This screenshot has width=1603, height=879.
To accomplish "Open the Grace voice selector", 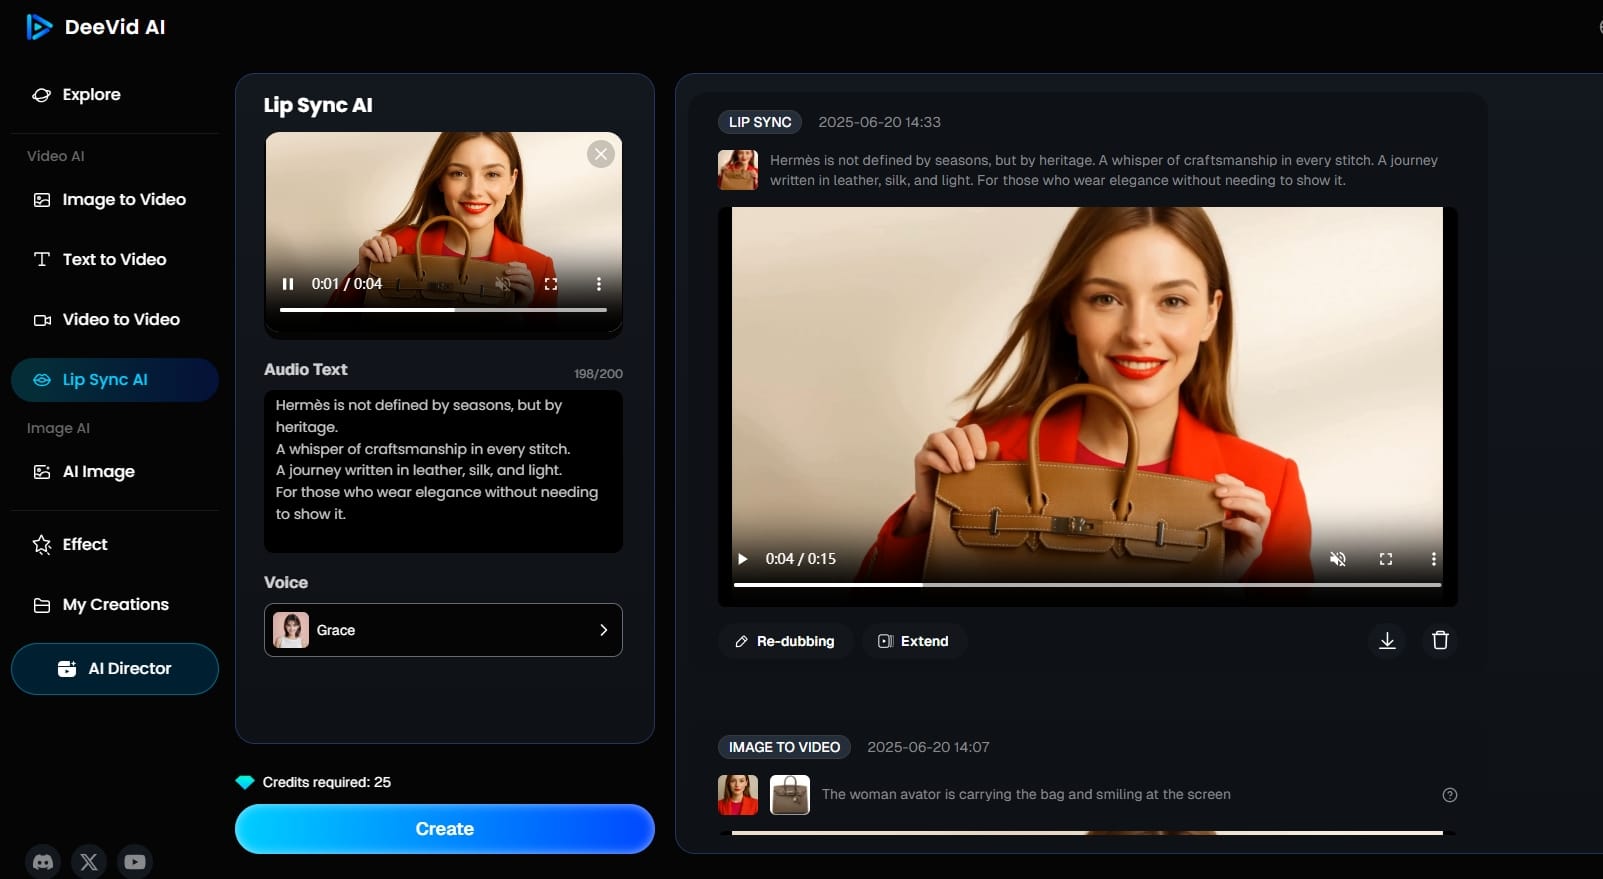I will (x=443, y=630).
